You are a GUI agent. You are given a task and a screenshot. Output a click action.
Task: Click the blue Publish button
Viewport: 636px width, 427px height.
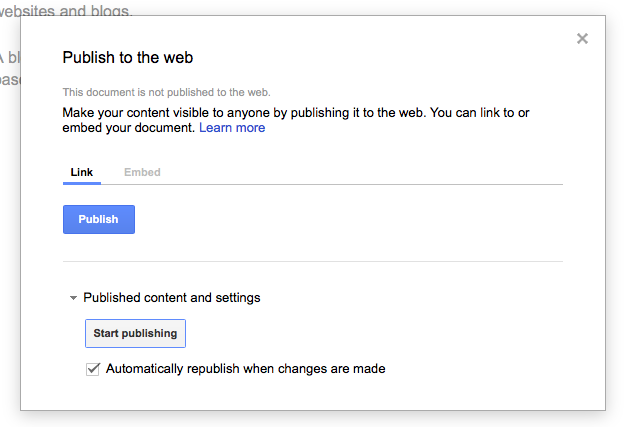[99, 219]
